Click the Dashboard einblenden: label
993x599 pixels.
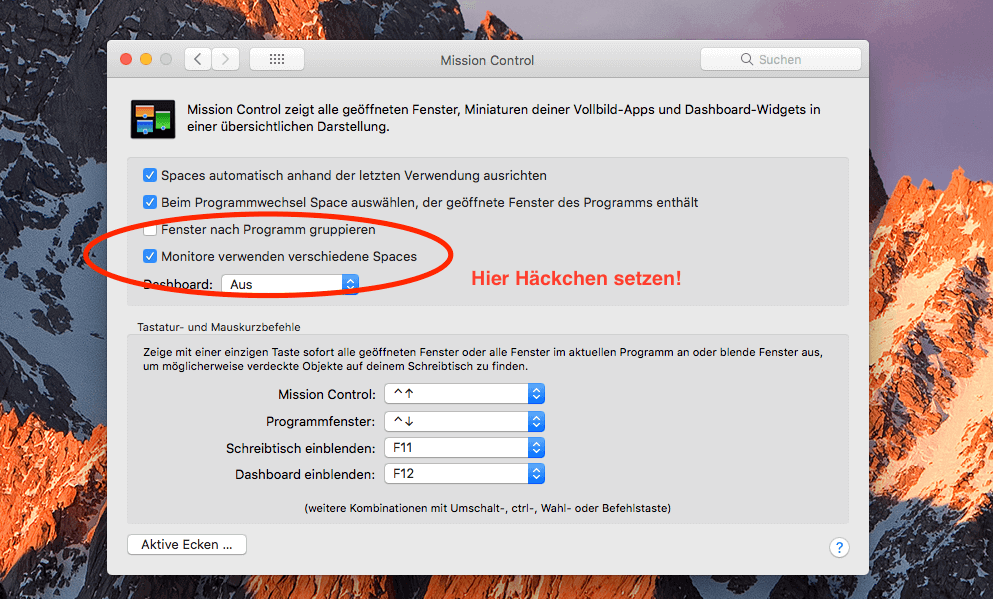point(305,474)
